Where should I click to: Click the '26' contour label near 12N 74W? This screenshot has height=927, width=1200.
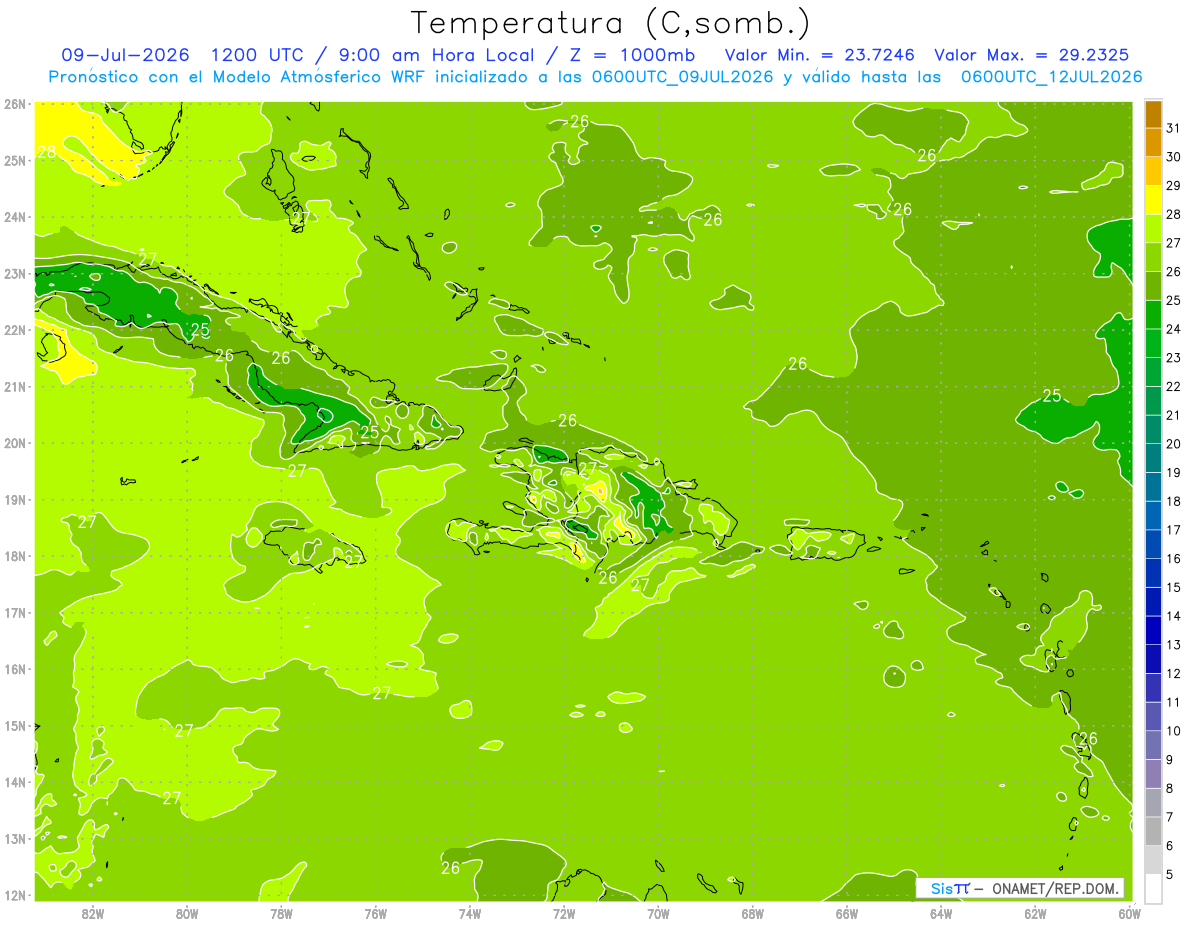click(450, 867)
